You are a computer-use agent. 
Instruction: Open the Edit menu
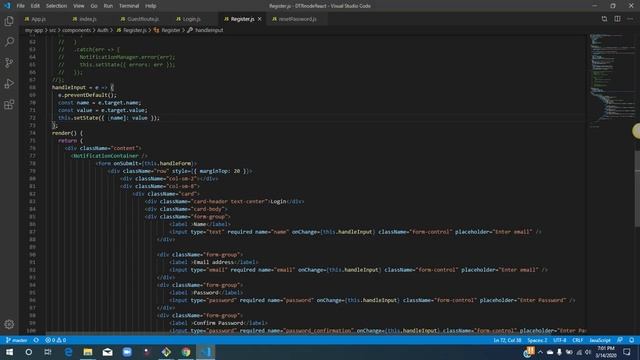pos(35,6)
